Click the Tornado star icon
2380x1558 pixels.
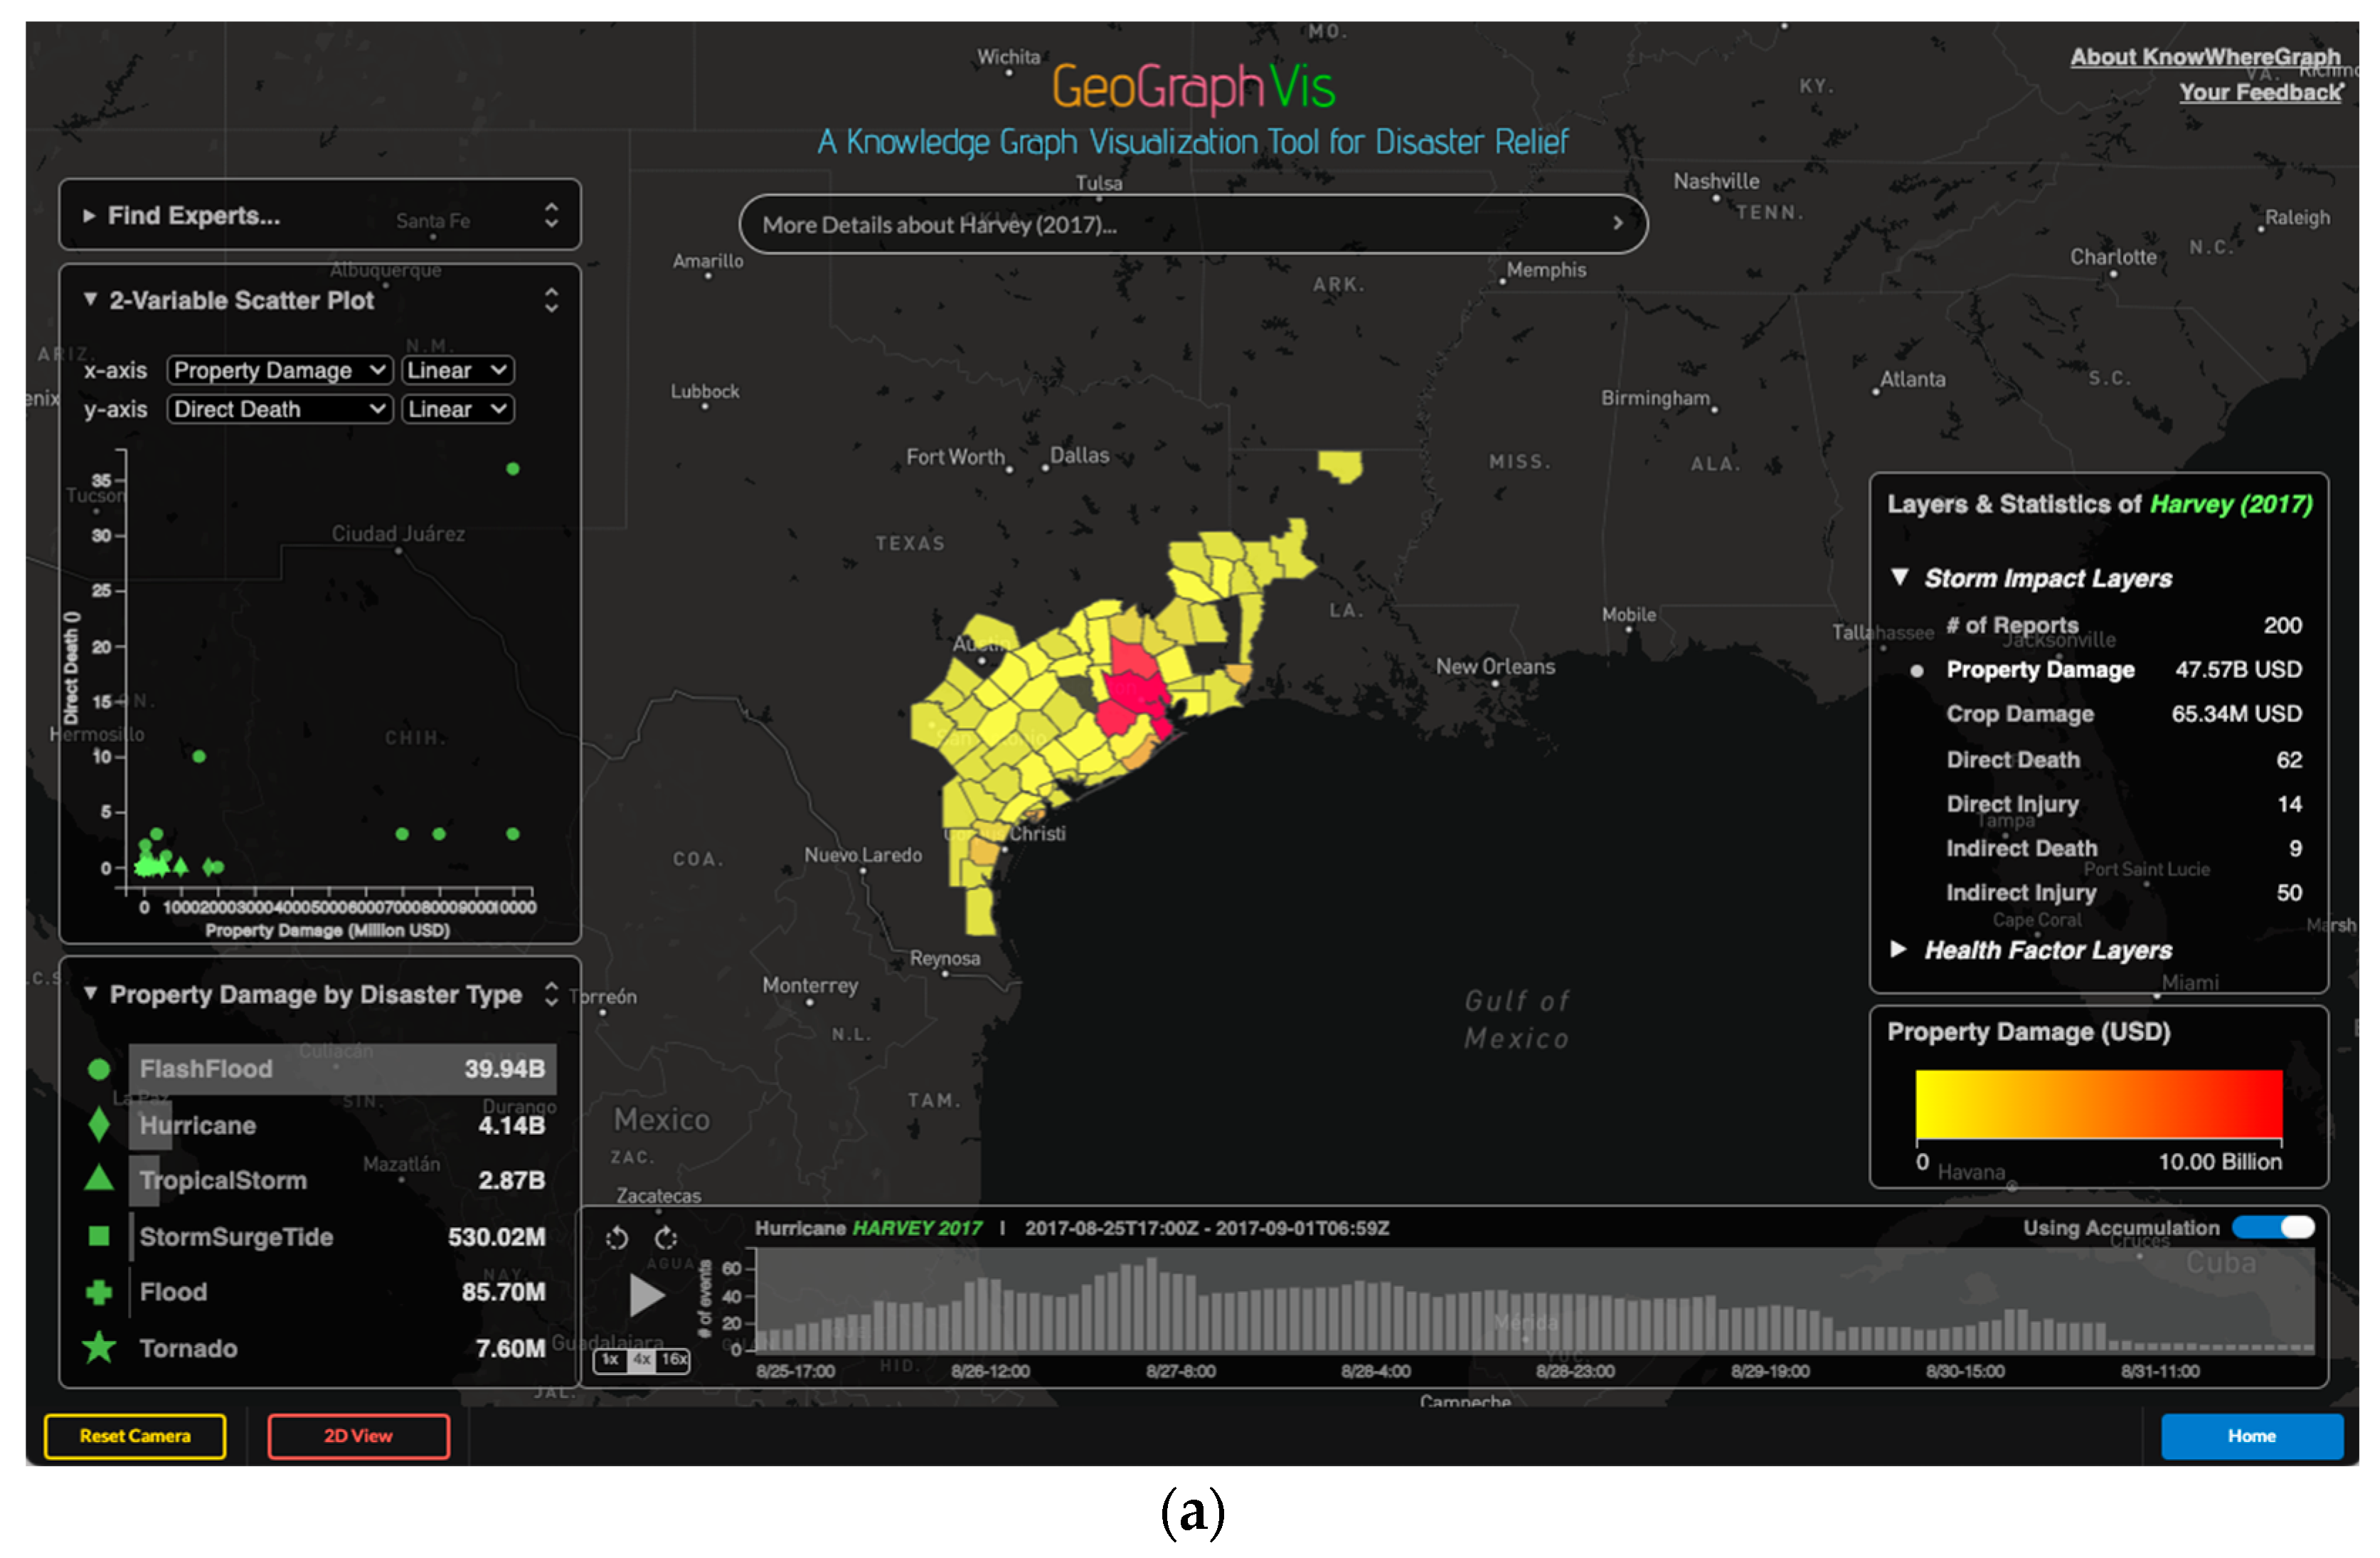pos(99,1347)
